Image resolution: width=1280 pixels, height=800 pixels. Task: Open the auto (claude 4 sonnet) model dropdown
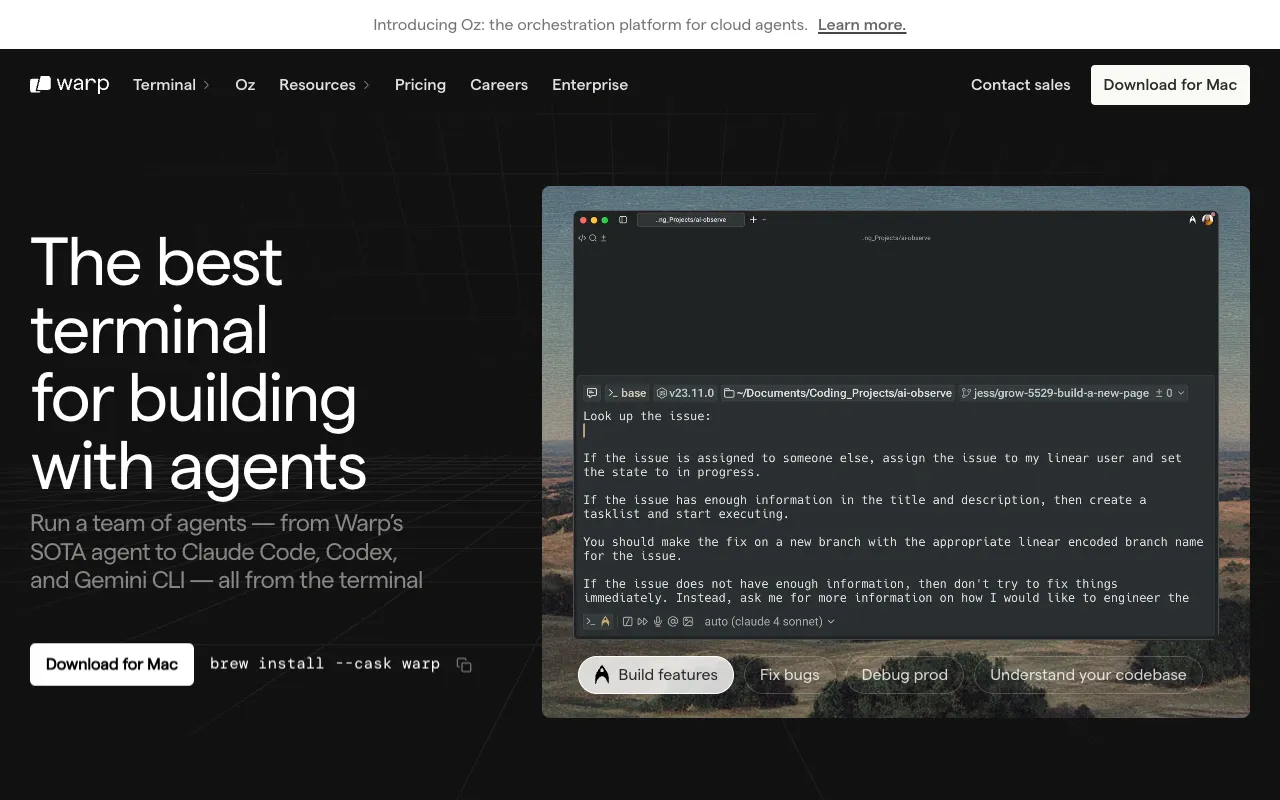(x=770, y=621)
